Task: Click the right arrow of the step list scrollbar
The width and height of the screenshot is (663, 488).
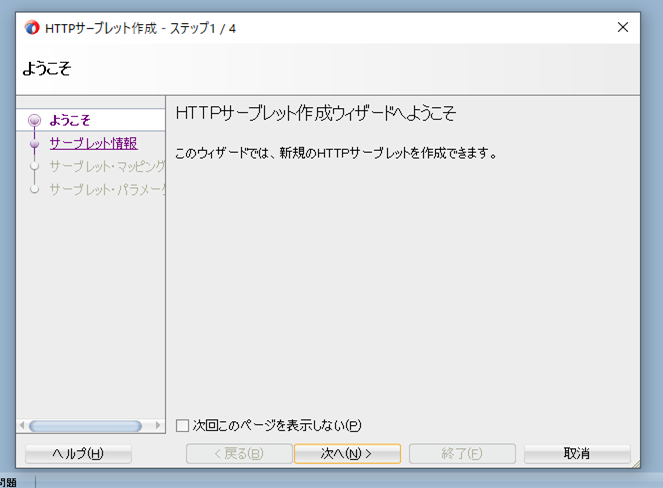Action: point(157,426)
